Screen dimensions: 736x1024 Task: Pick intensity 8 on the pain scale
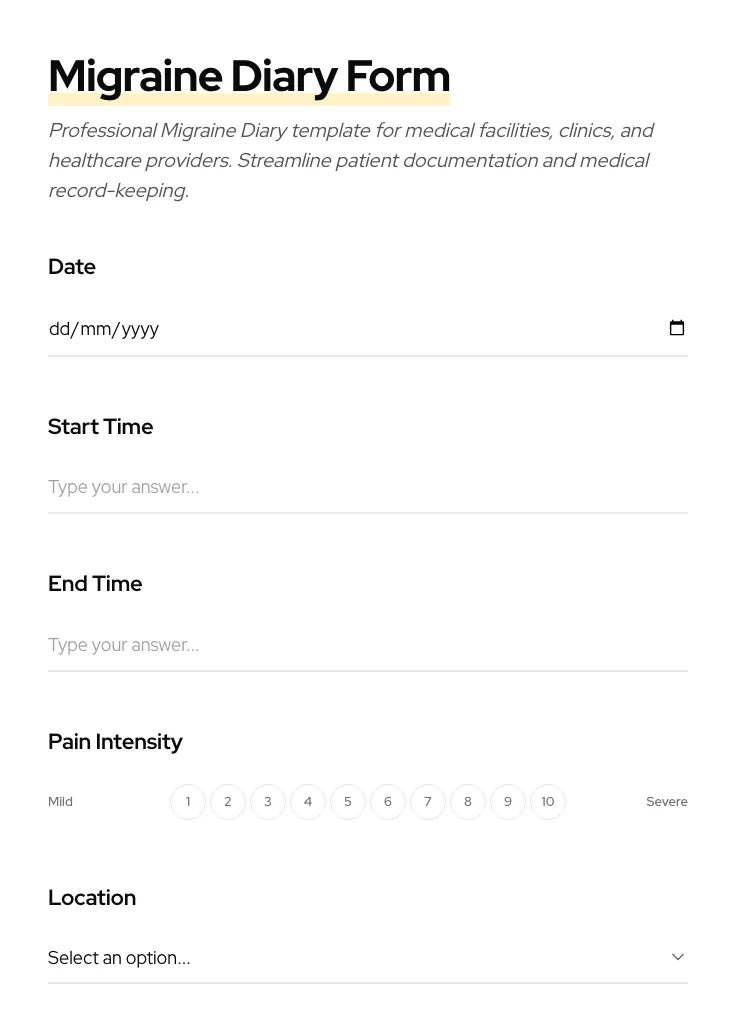tap(468, 801)
